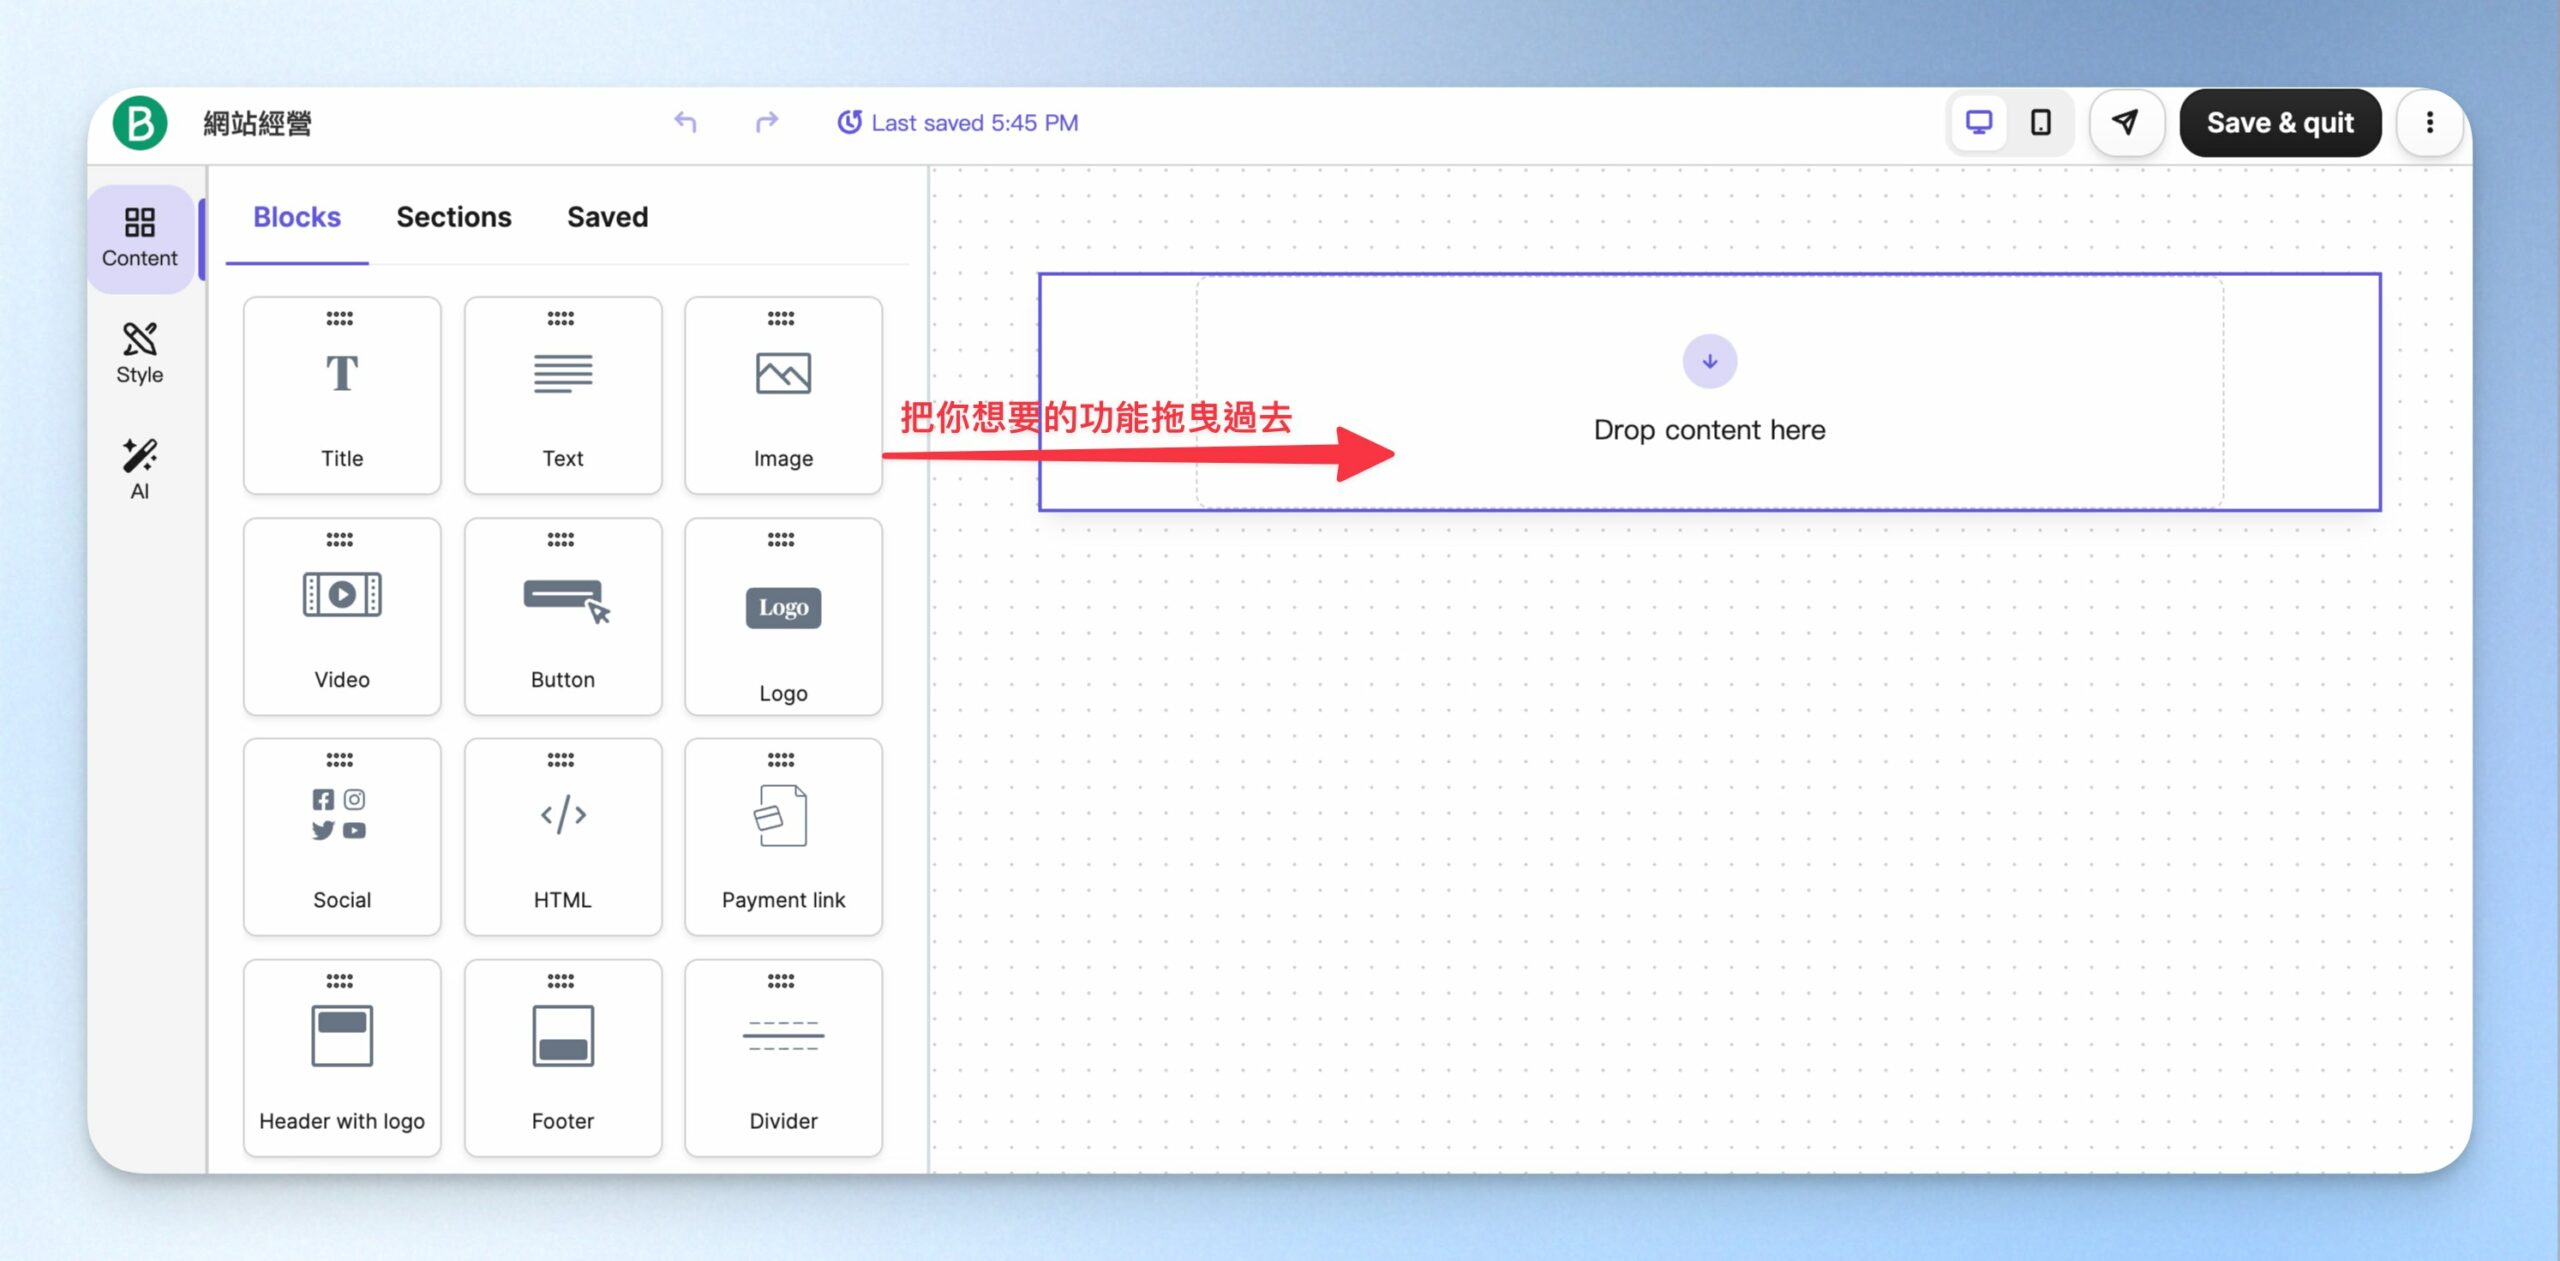Viewport: 2560px width, 1261px height.
Task: Select the Payment link block
Action: click(783, 837)
